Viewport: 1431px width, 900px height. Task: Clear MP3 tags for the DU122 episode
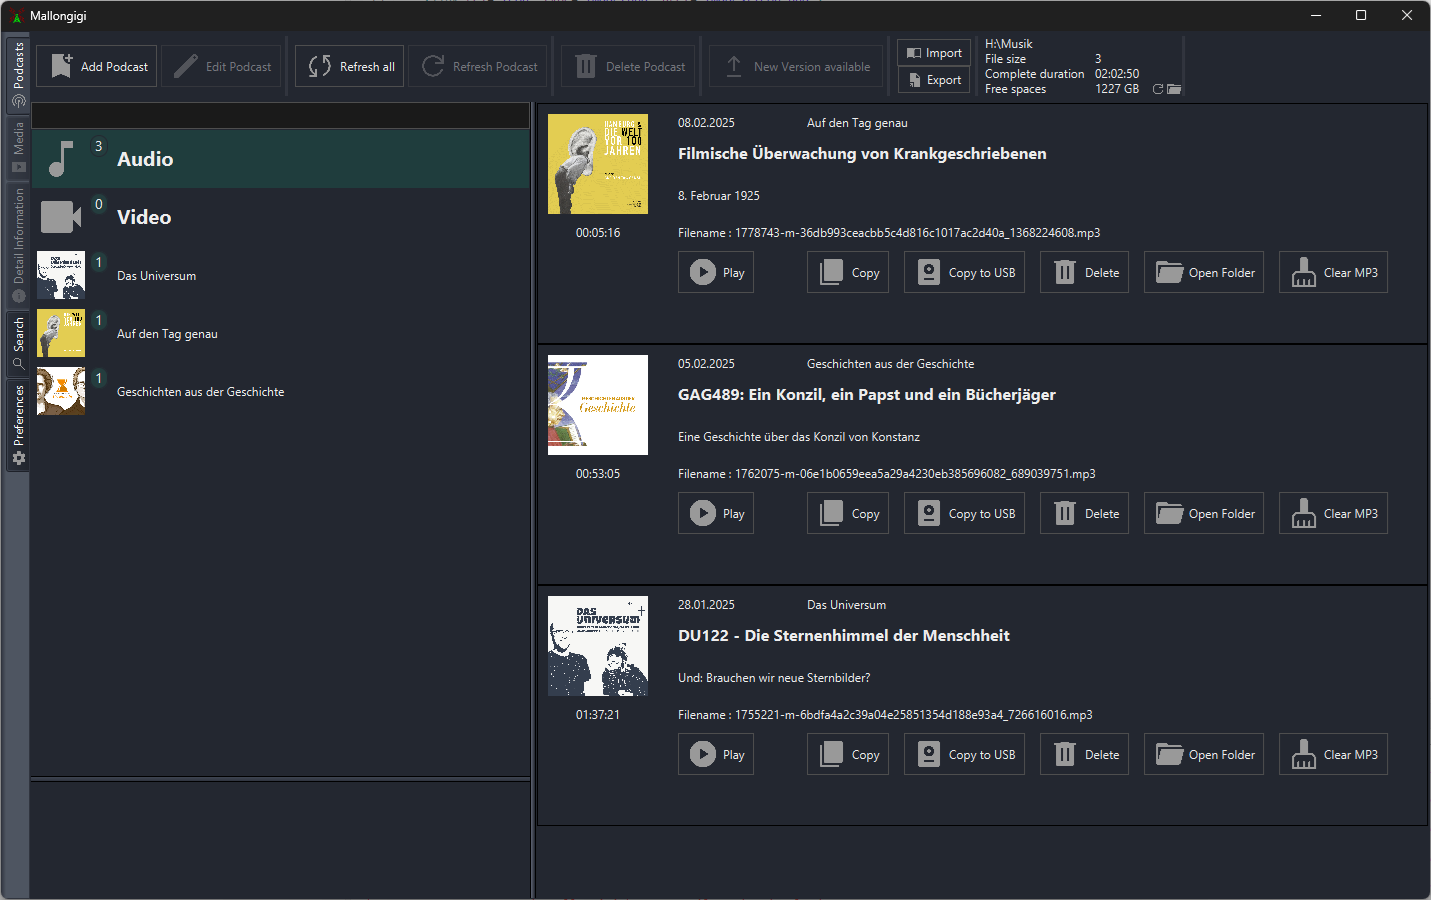coord(1333,755)
